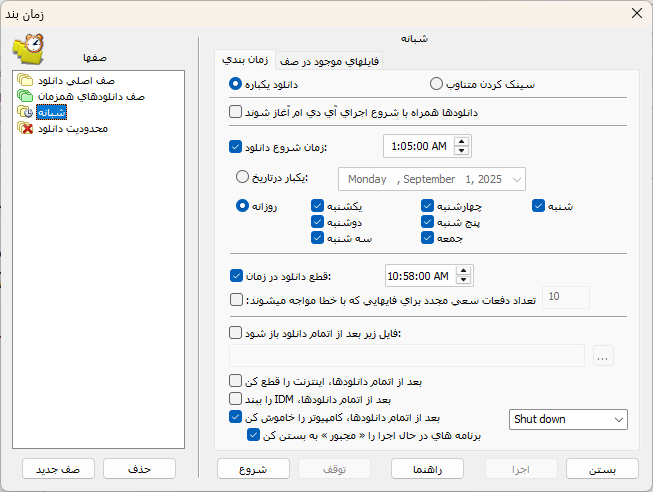Image resolution: width=653 pixels, height=492 pixels.
Task: Switch to the زمان بندی tab
Action: [x=245, y=60]
